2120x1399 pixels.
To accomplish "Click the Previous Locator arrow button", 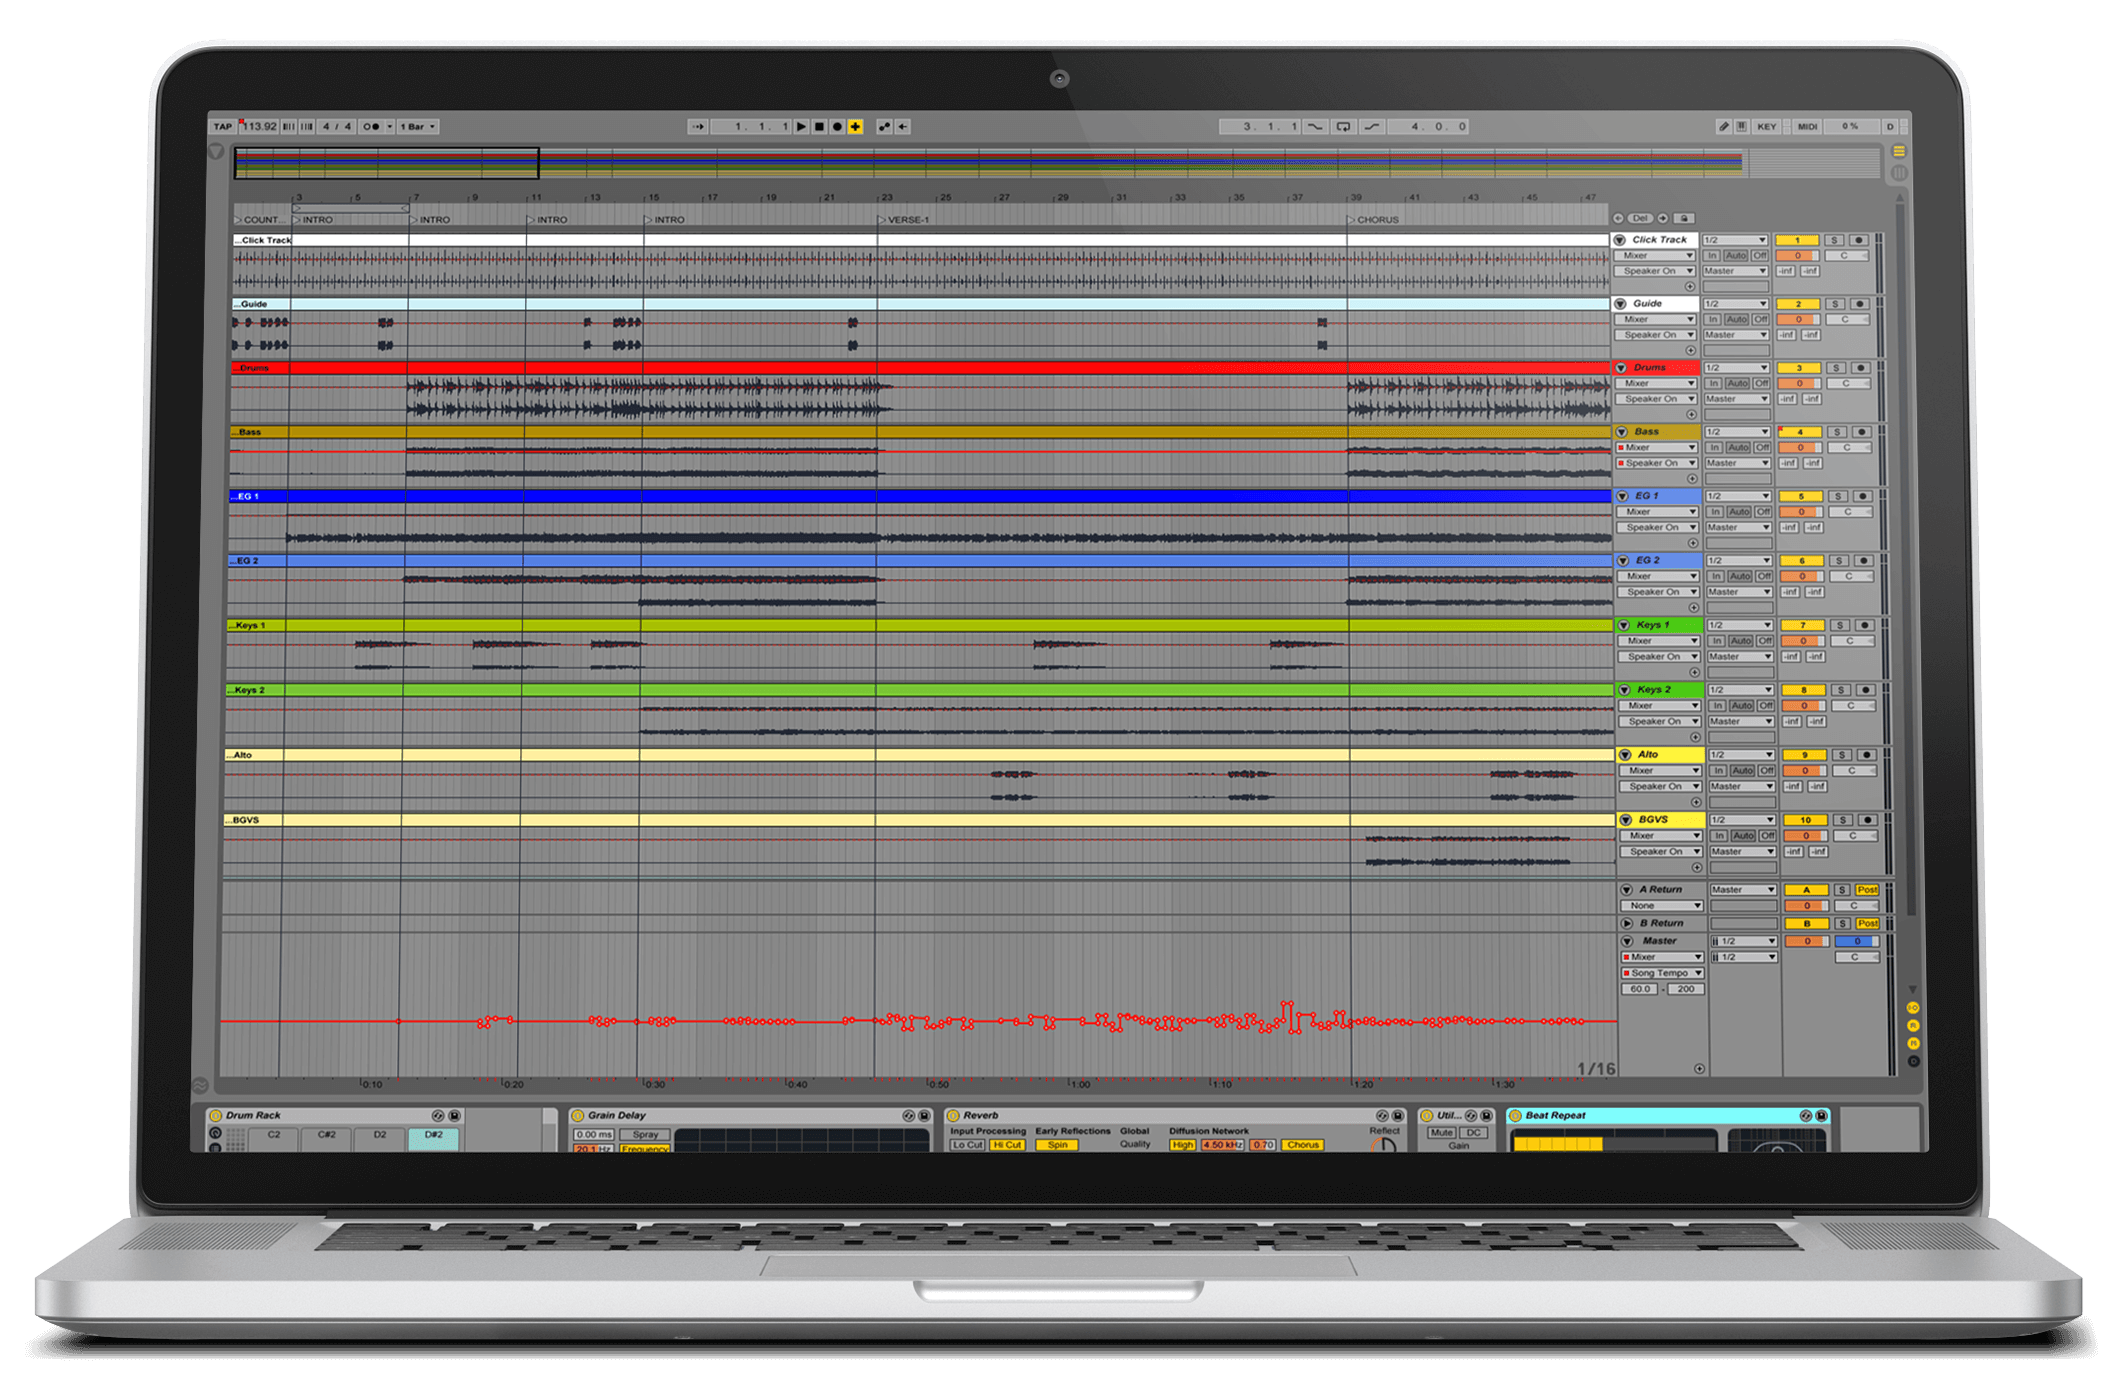I will 1619,218.
